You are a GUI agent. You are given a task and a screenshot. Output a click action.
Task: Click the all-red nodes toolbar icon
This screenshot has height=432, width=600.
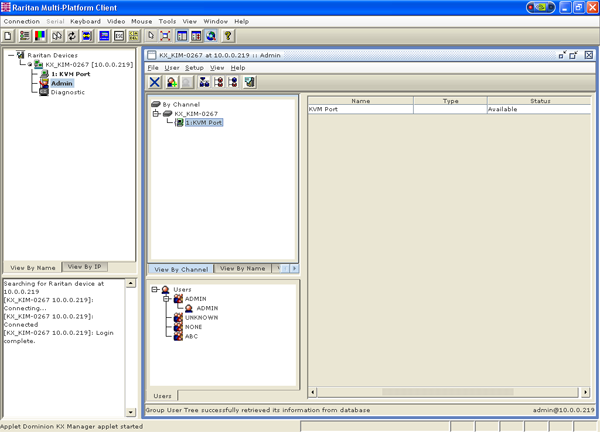point(218,82)
